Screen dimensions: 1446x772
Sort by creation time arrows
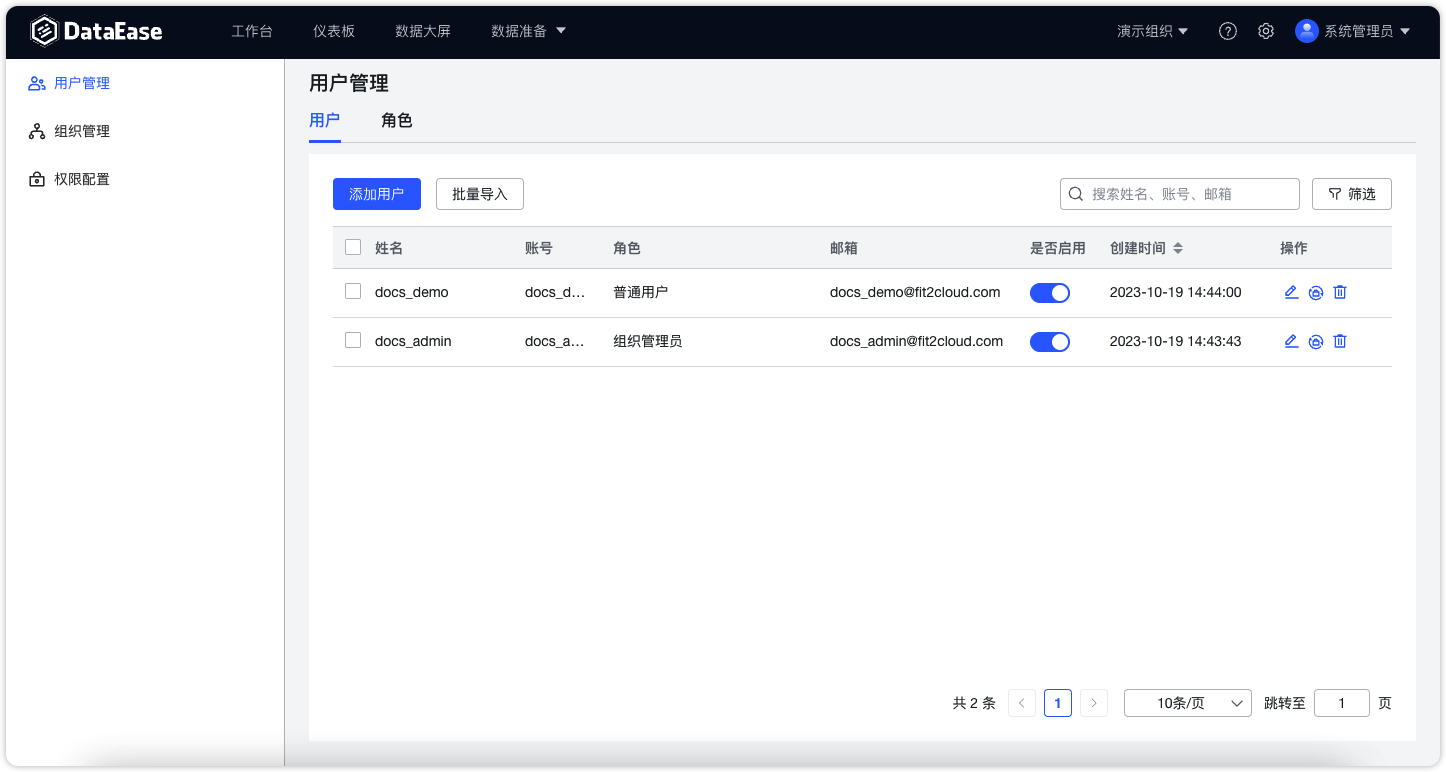1178,248
